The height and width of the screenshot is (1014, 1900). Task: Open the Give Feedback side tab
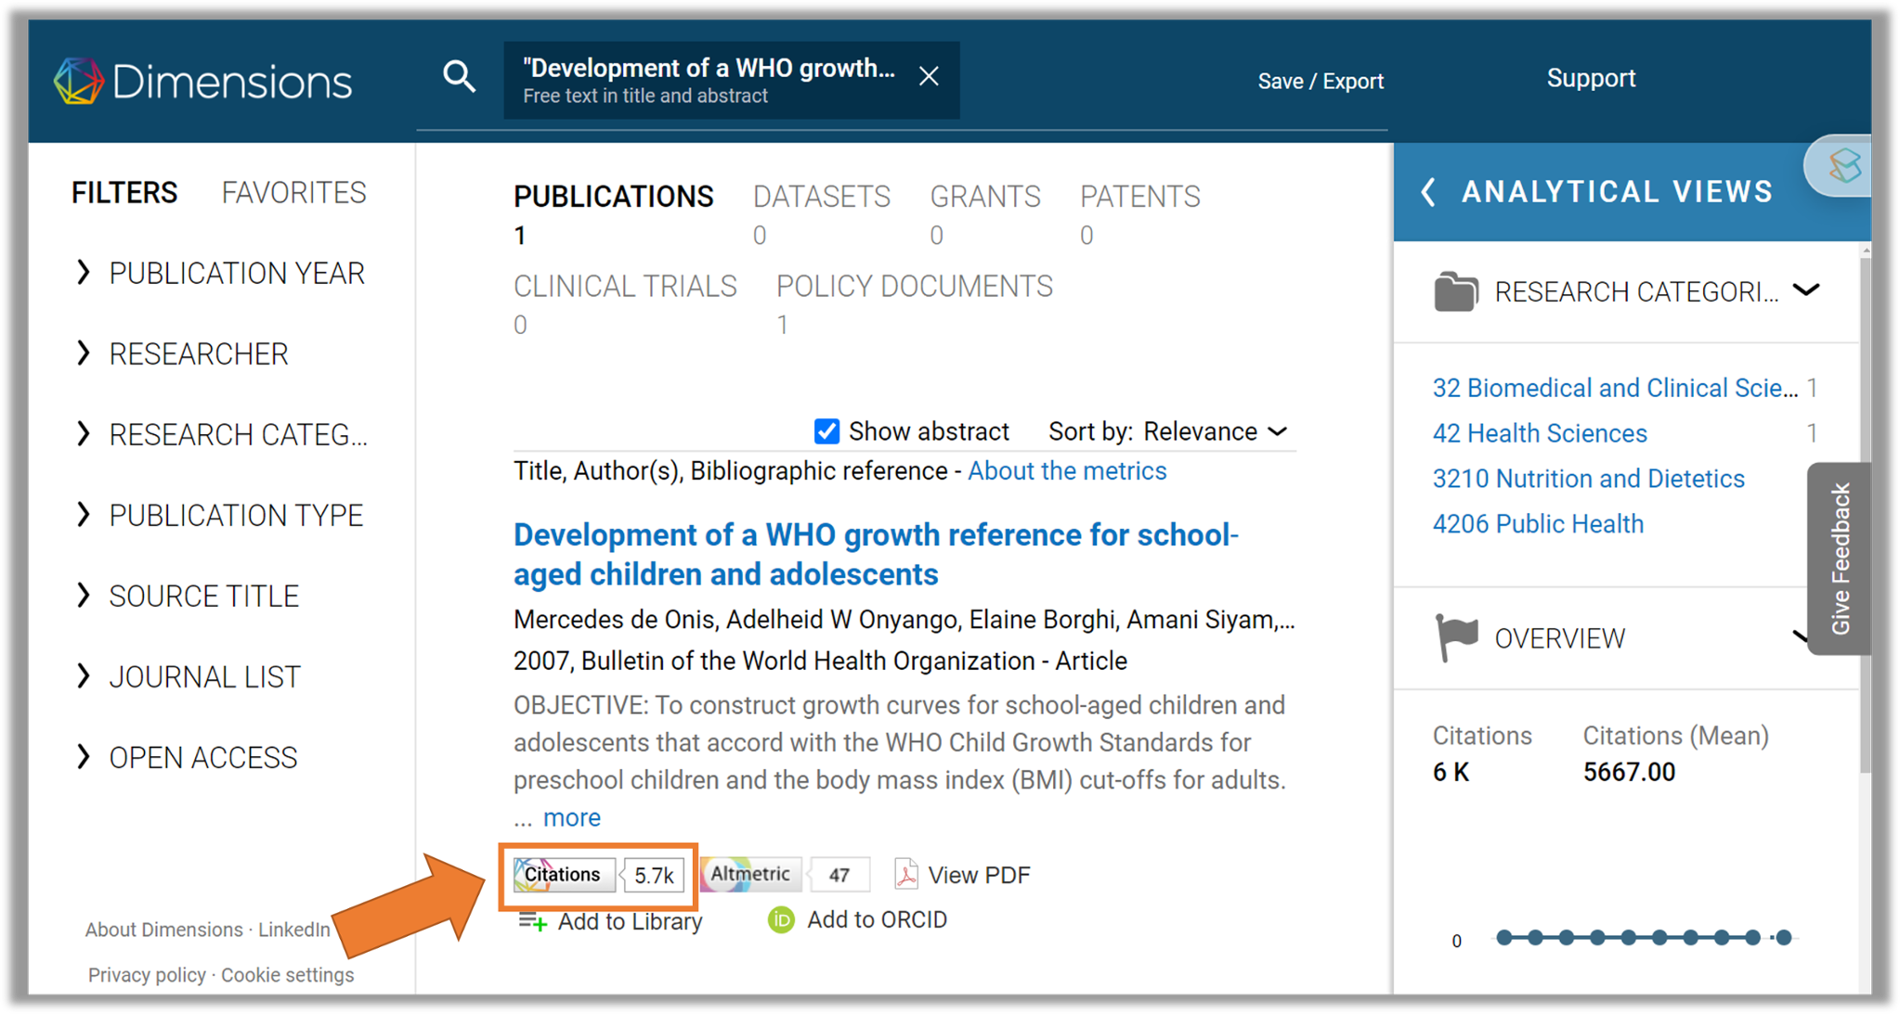pos(1840,558)
